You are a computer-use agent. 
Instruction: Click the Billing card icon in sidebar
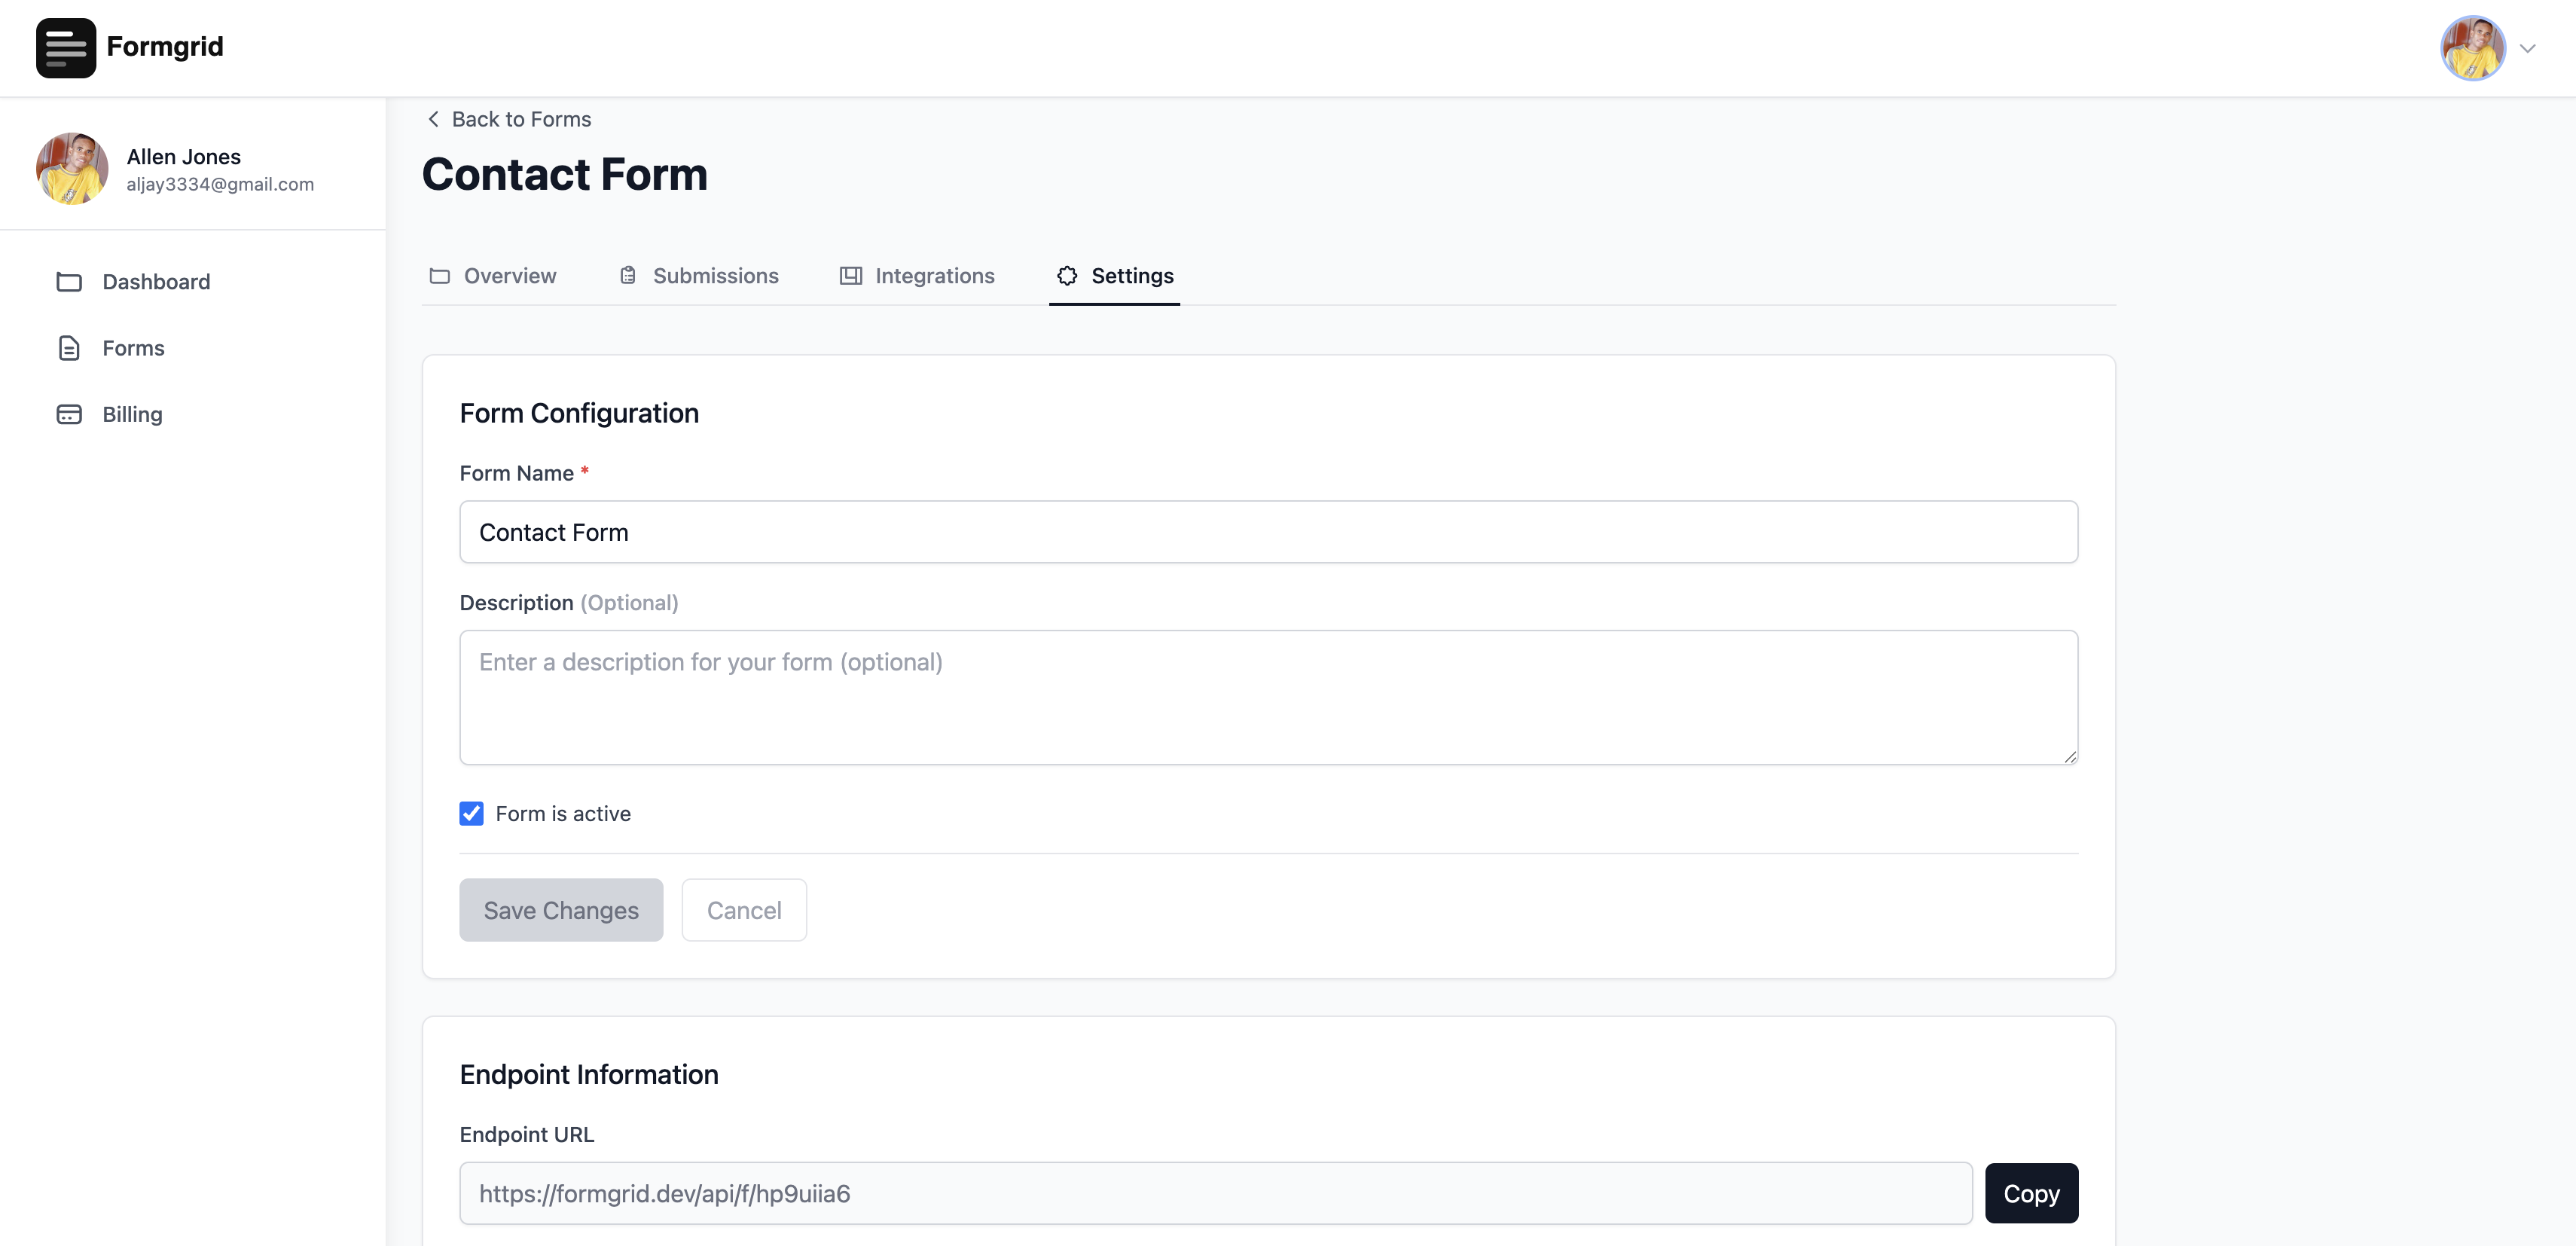pos(69,414)
